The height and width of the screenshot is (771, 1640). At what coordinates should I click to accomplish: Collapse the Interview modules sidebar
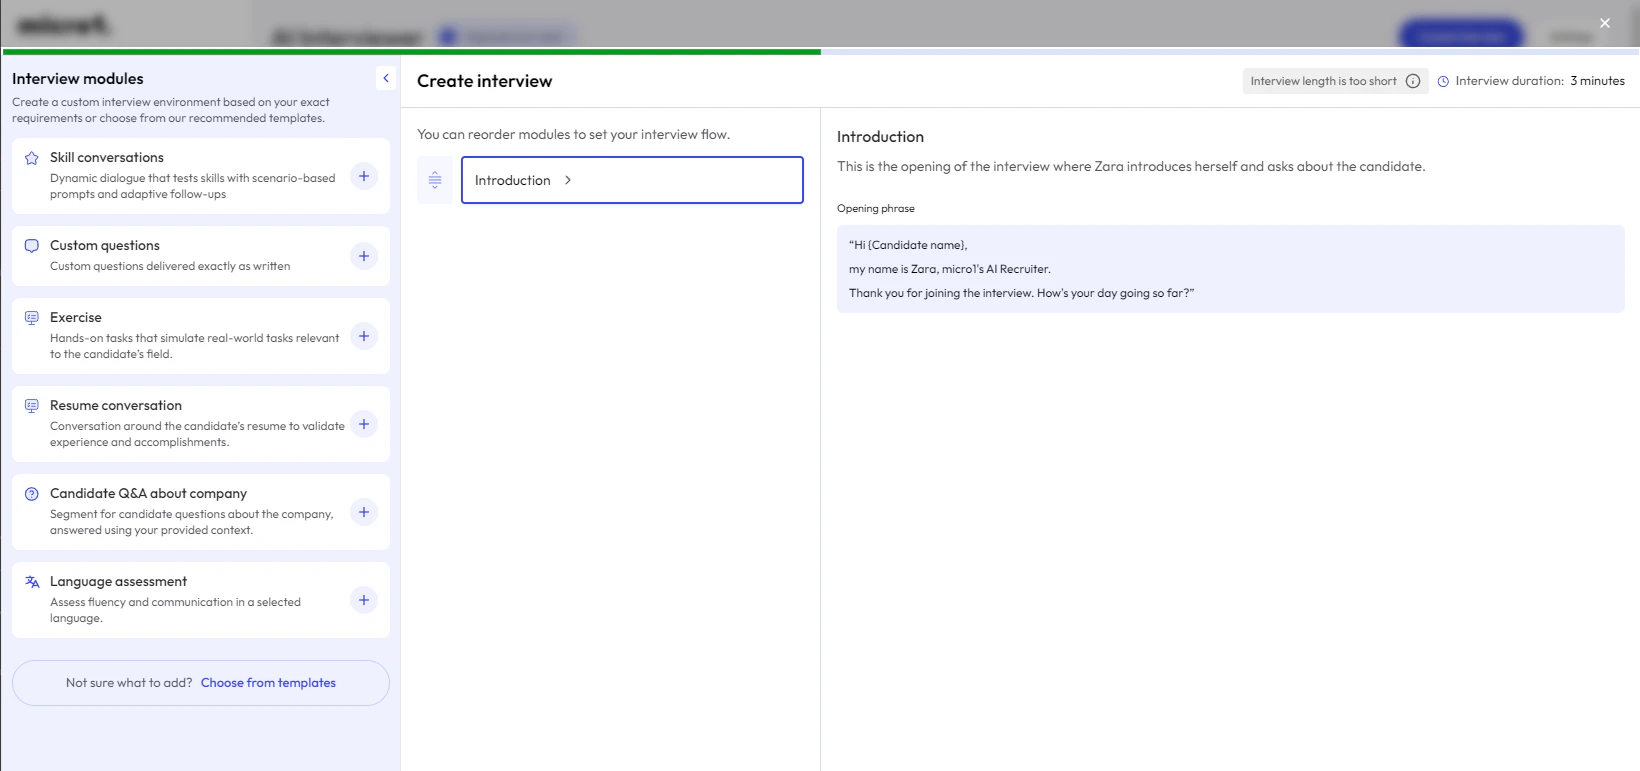coord(386,78)
